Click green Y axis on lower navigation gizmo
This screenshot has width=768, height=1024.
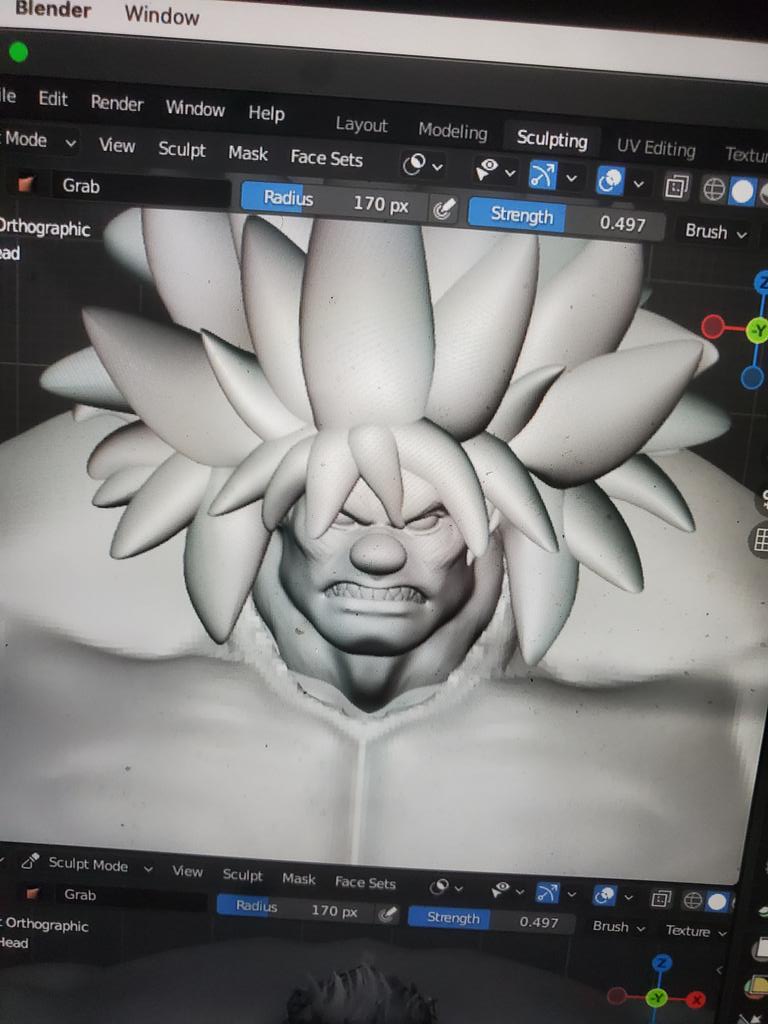point(657,998)
